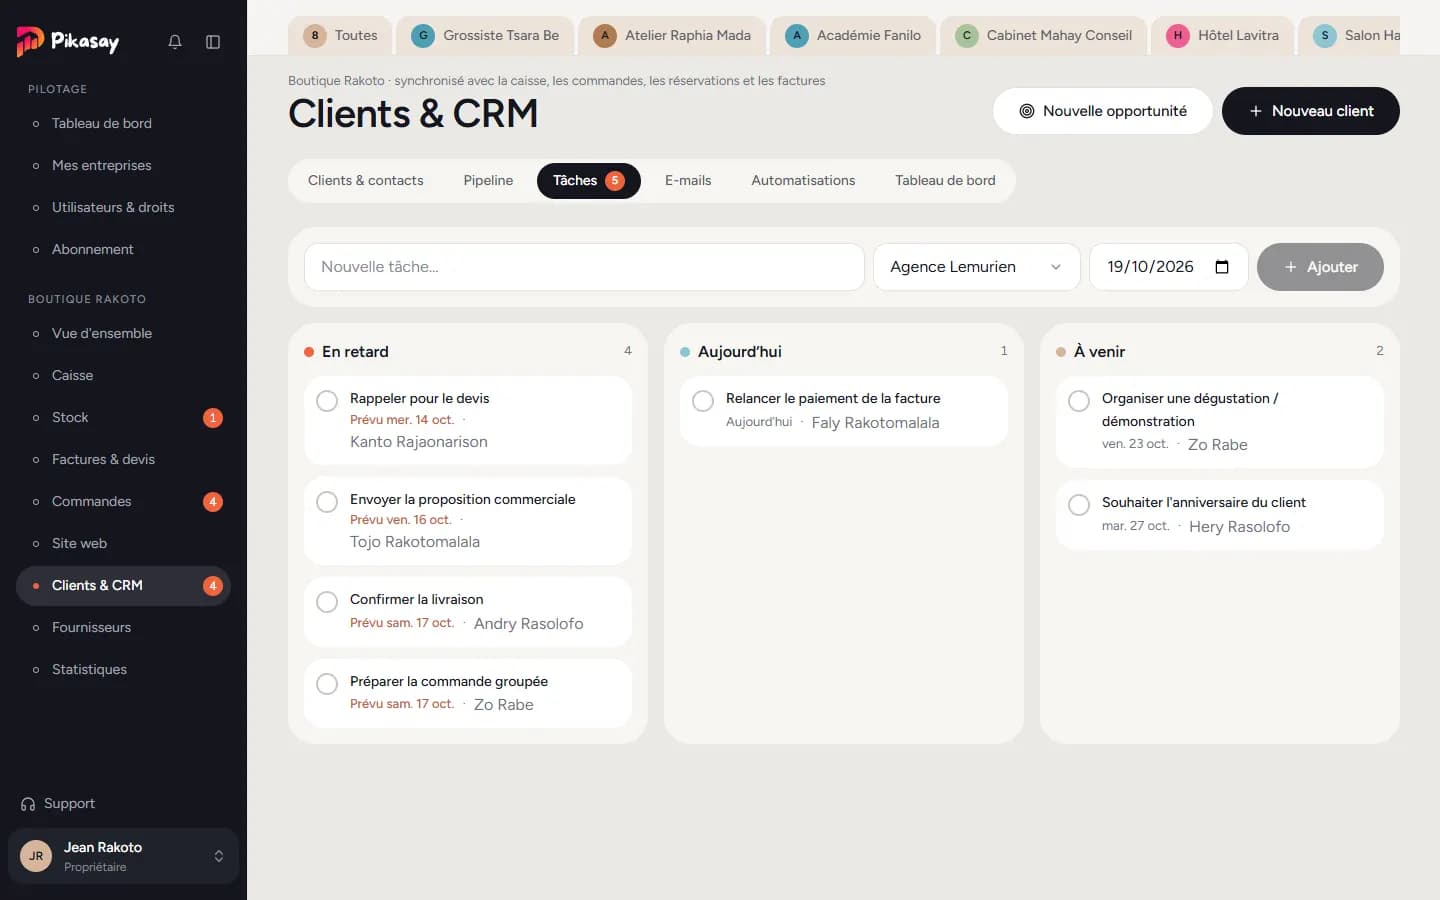Screen dimensions: 1440x900
Task: Check 'Organiser une dégustation' task circle
Action: 1079,401
